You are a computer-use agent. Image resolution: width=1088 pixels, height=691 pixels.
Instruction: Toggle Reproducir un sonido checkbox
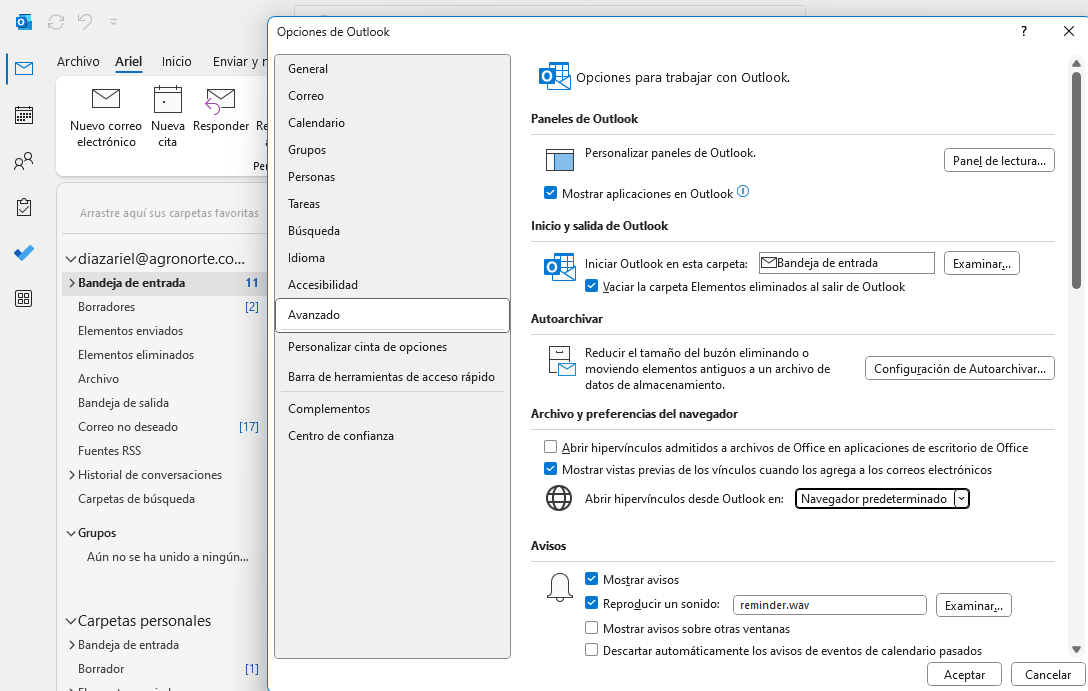point(591,602)
